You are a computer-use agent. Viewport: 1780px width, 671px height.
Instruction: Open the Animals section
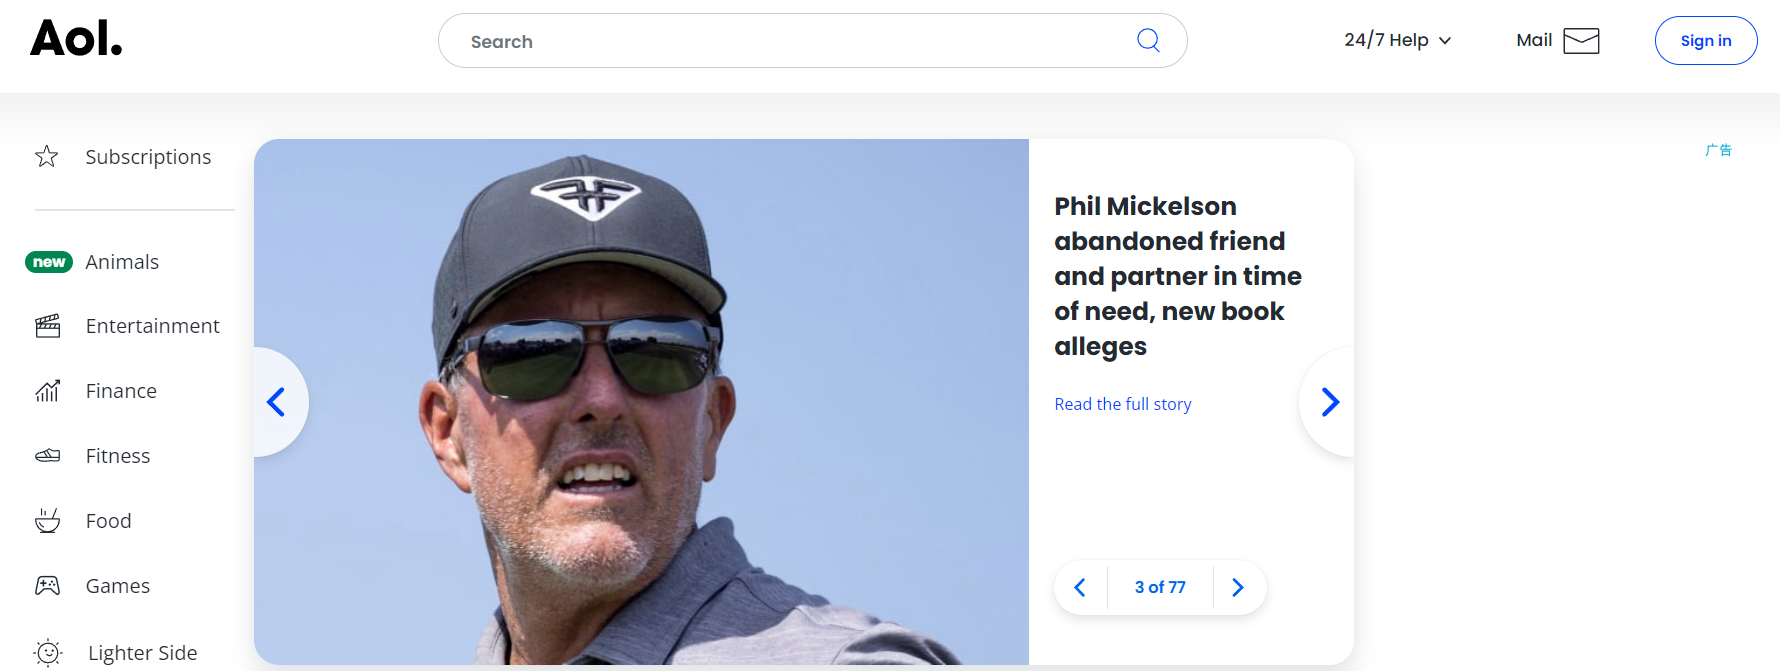point(122,262)
